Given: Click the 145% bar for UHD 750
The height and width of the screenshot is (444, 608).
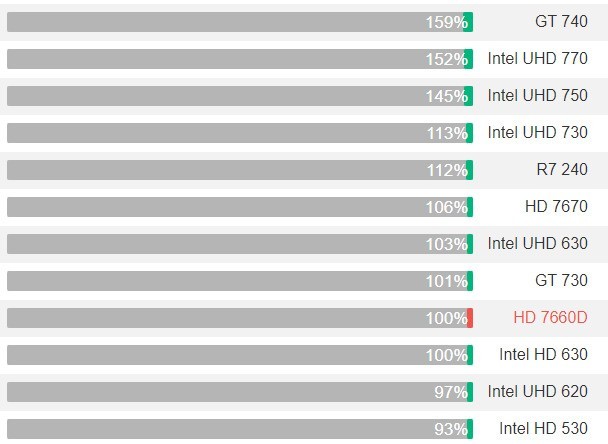Looking at the screenshot, I should pyautogui.click(x=240, y=96).
